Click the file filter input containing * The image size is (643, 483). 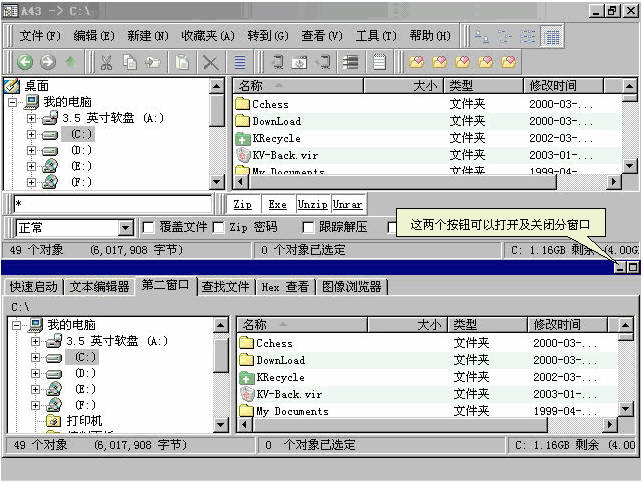click(113, 203)
